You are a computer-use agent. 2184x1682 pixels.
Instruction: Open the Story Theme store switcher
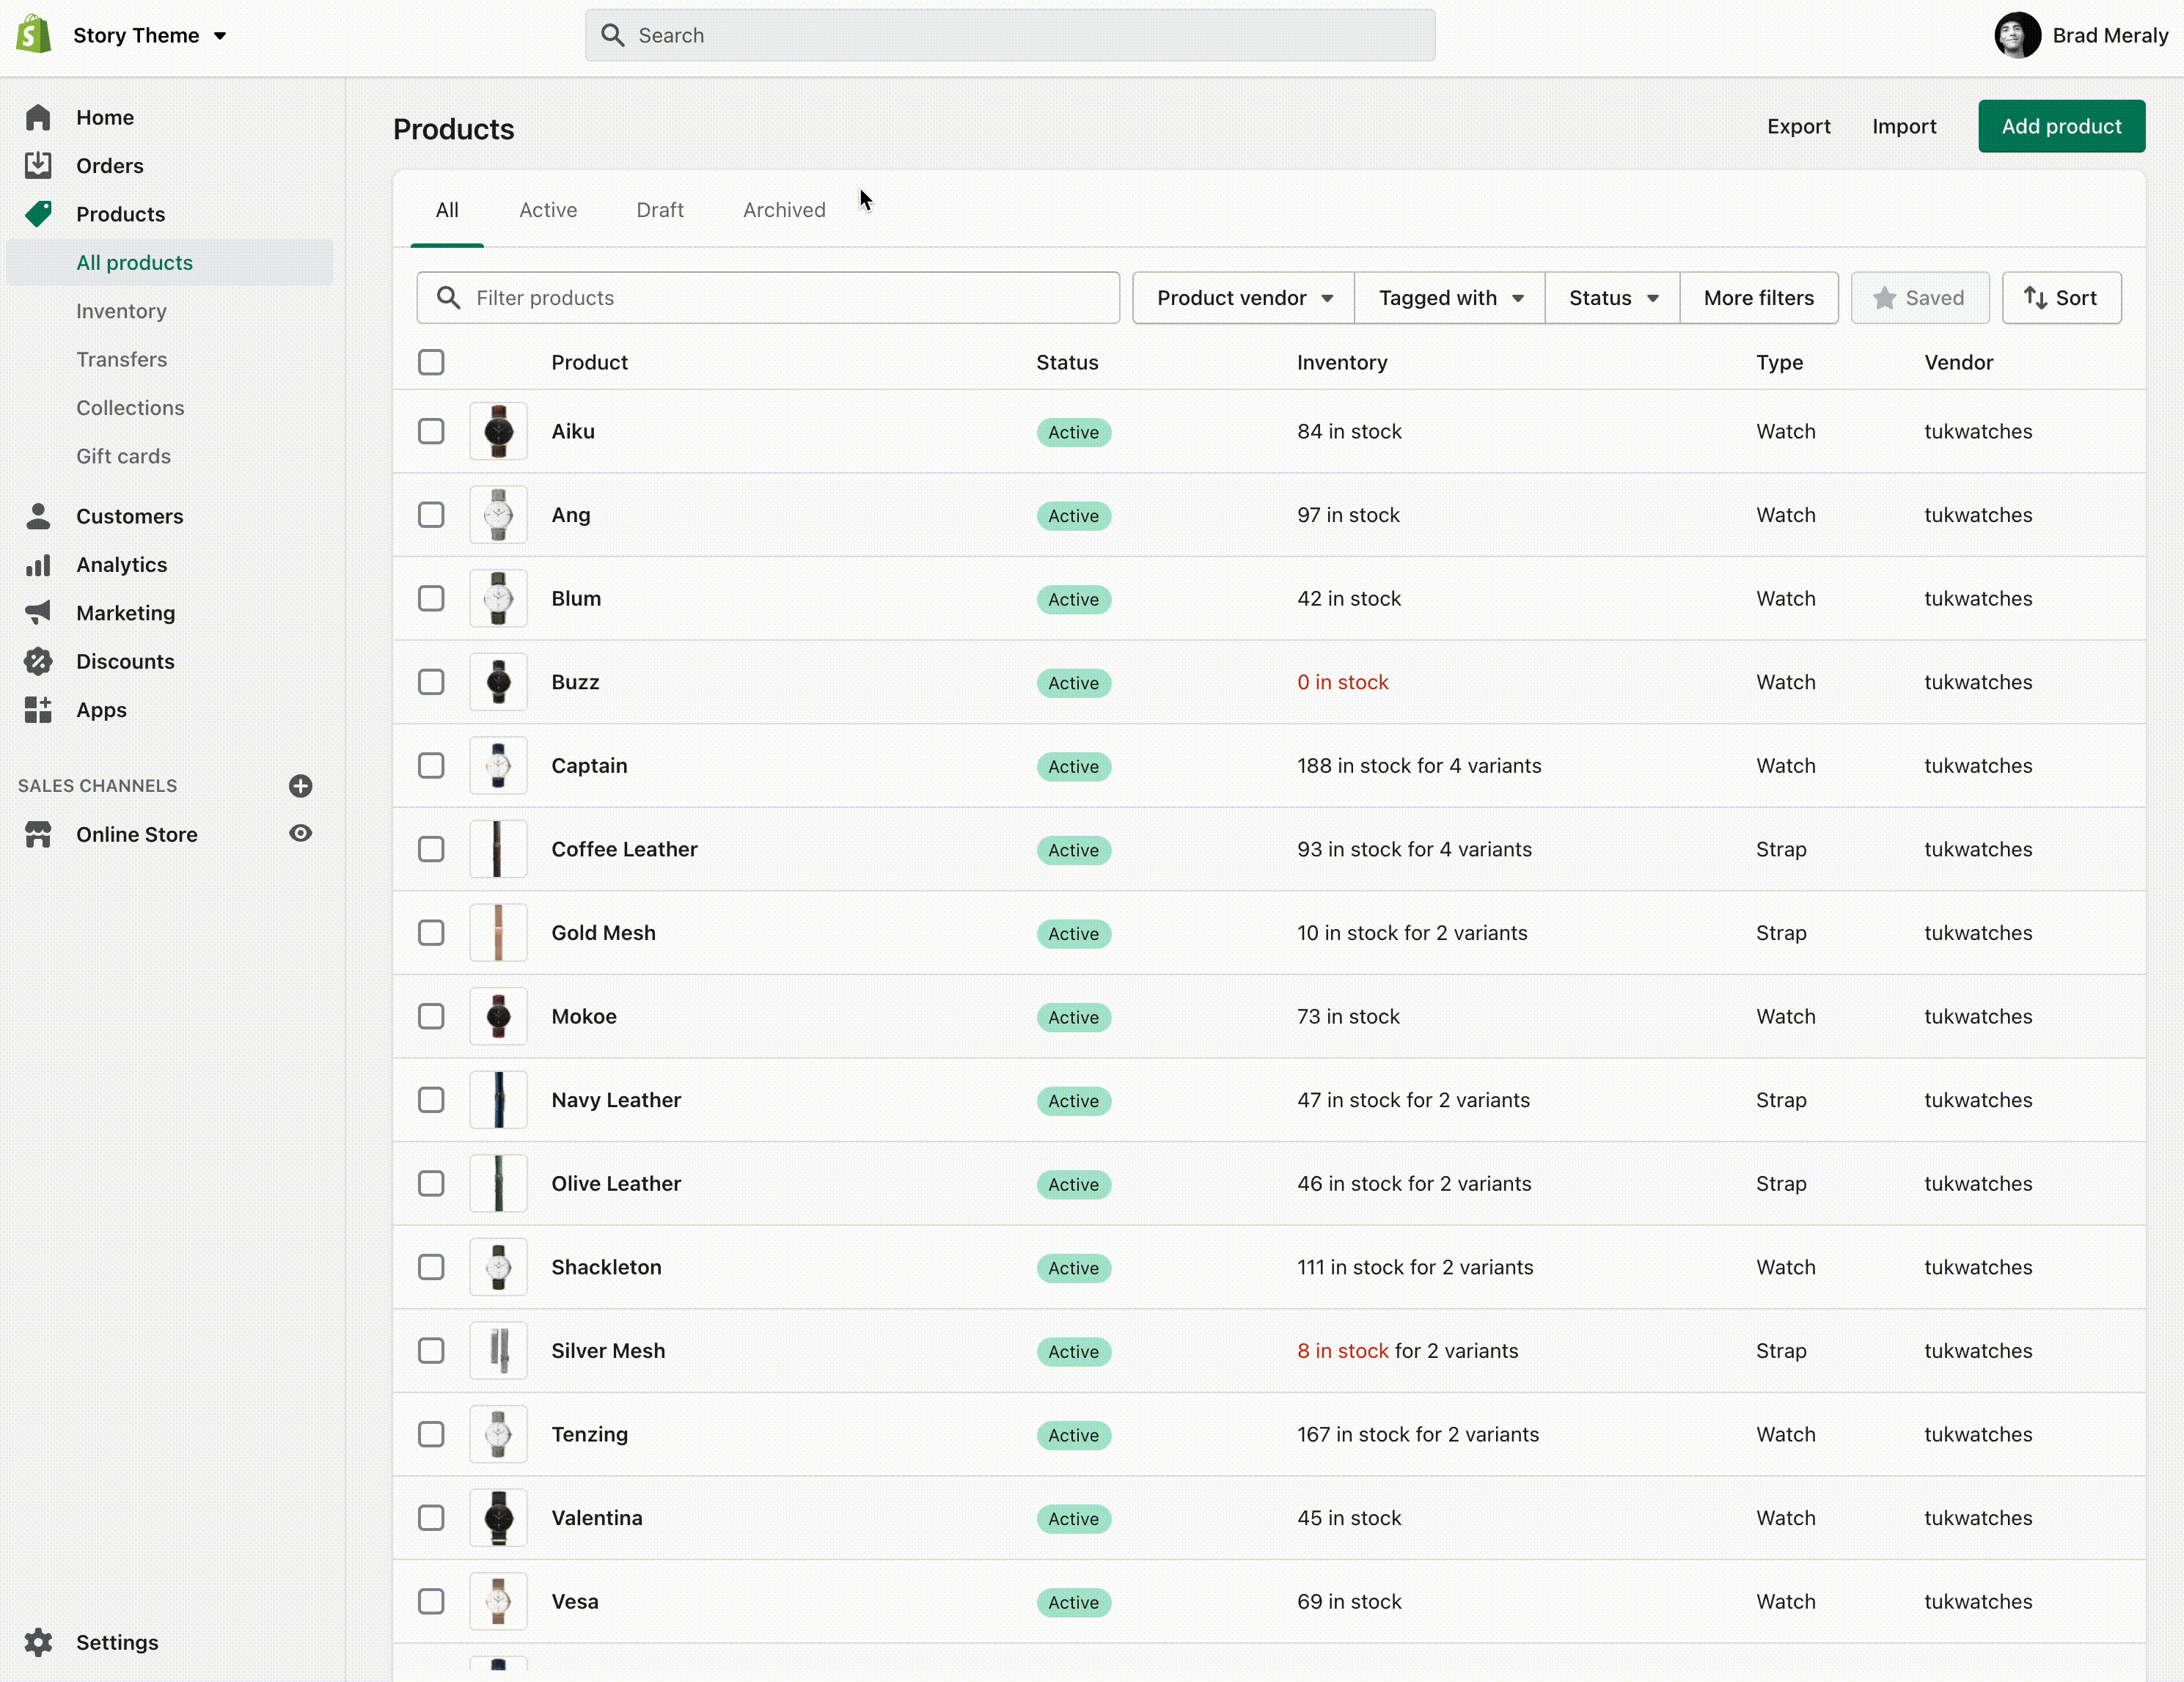click(149, 35)
